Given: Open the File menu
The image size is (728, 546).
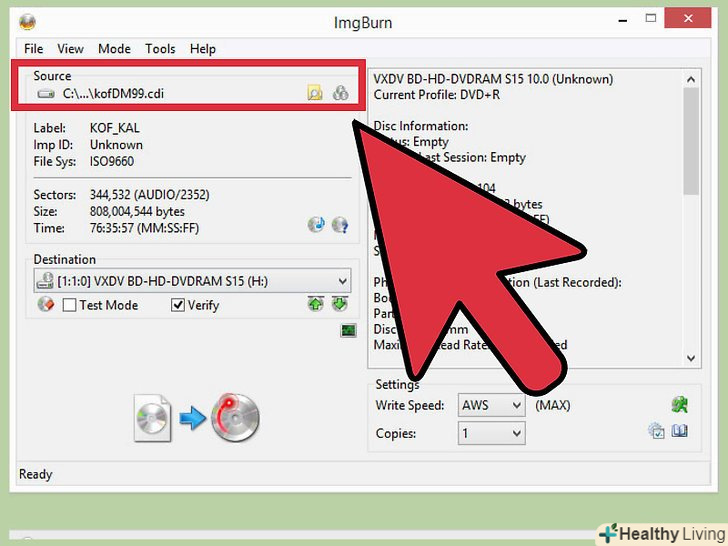Looking at the screenshot, I should 33,49.
